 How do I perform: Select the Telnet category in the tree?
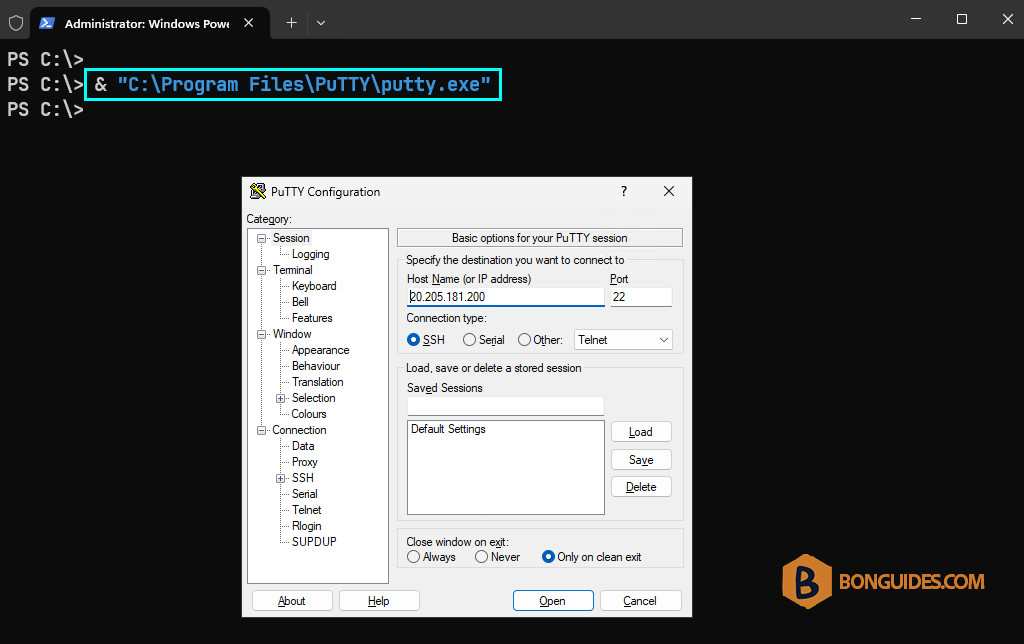(x=307, y=510)
